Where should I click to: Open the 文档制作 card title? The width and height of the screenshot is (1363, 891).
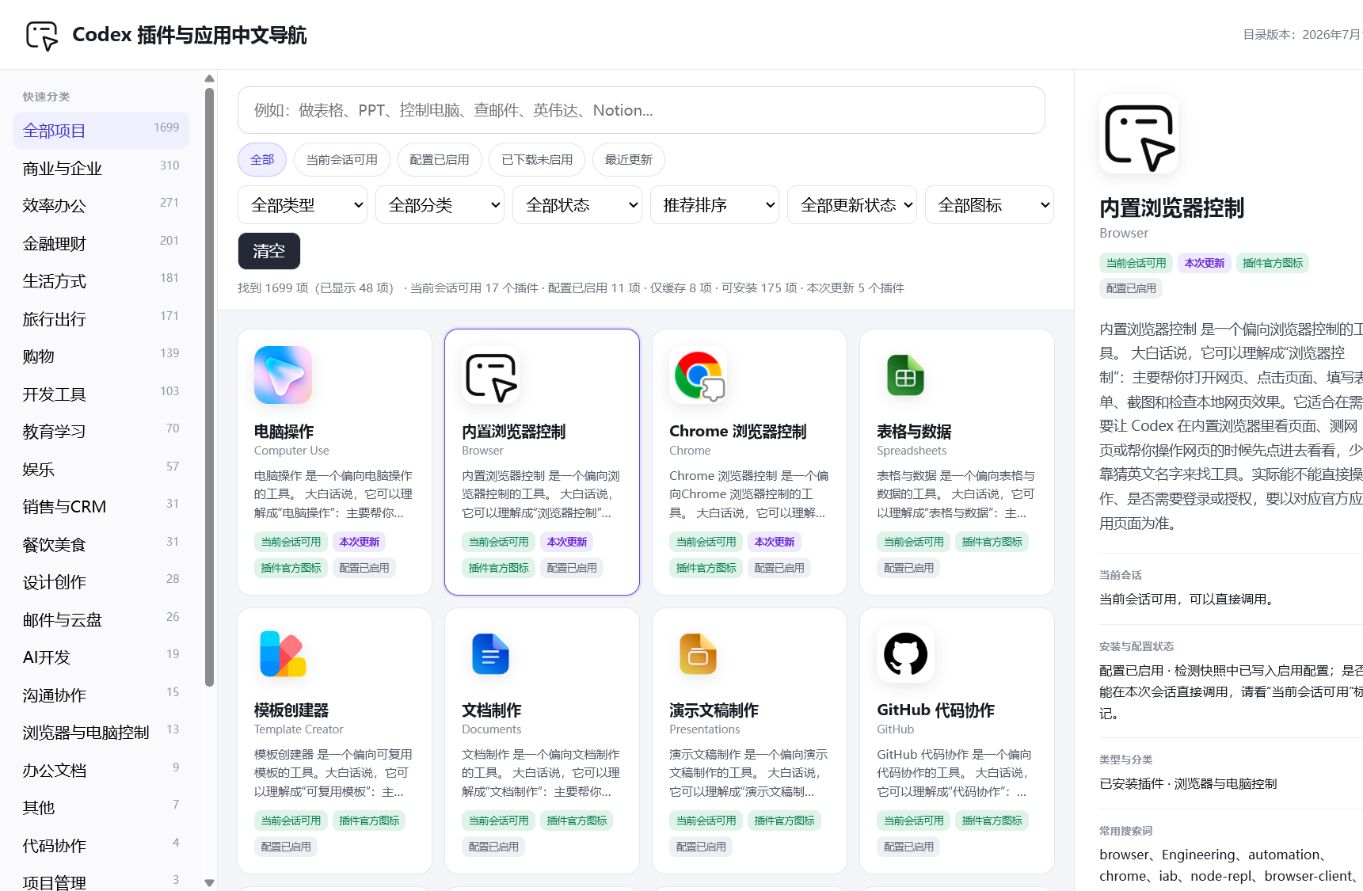491,710
